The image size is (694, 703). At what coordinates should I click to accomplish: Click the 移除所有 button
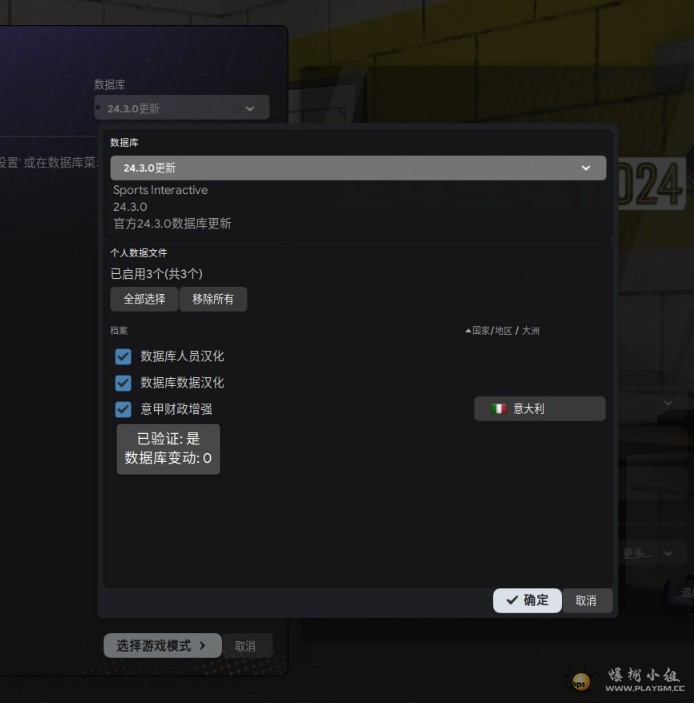pos(213,299)
